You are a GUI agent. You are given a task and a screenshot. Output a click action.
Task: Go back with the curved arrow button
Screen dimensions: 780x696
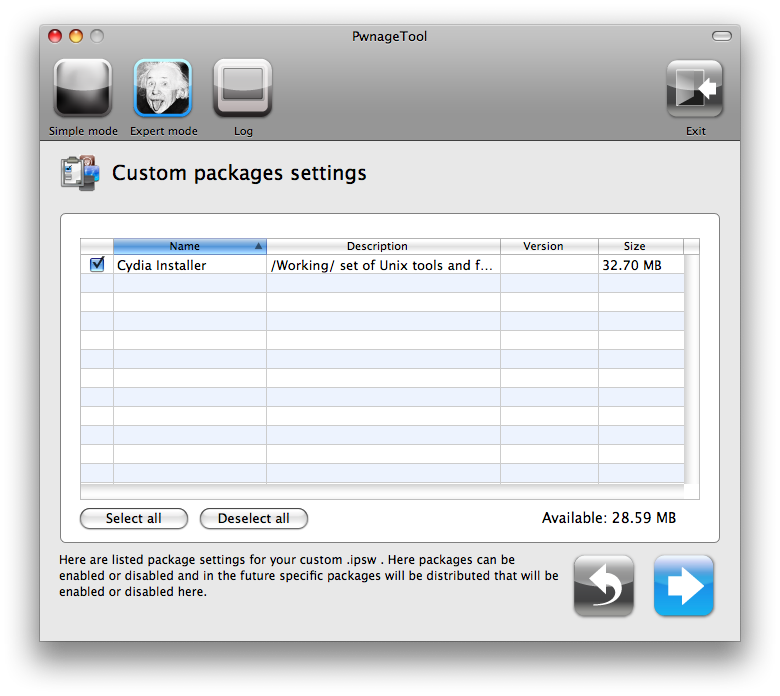point(603,586)
